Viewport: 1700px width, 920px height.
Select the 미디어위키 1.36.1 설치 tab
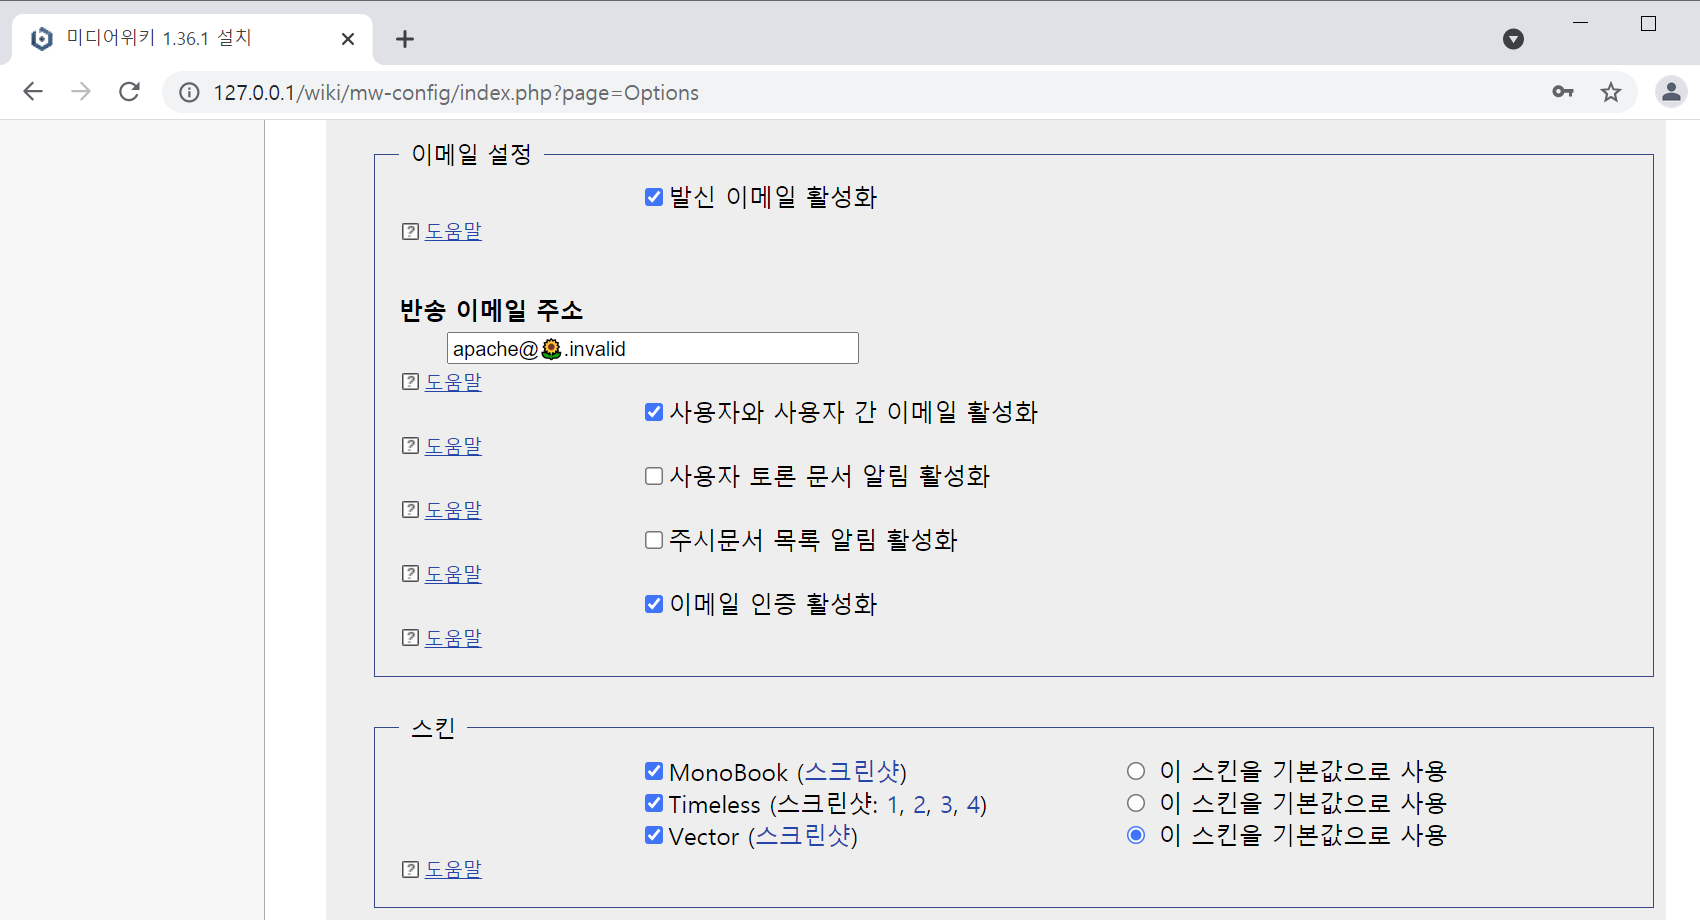(x=192, y=39)
